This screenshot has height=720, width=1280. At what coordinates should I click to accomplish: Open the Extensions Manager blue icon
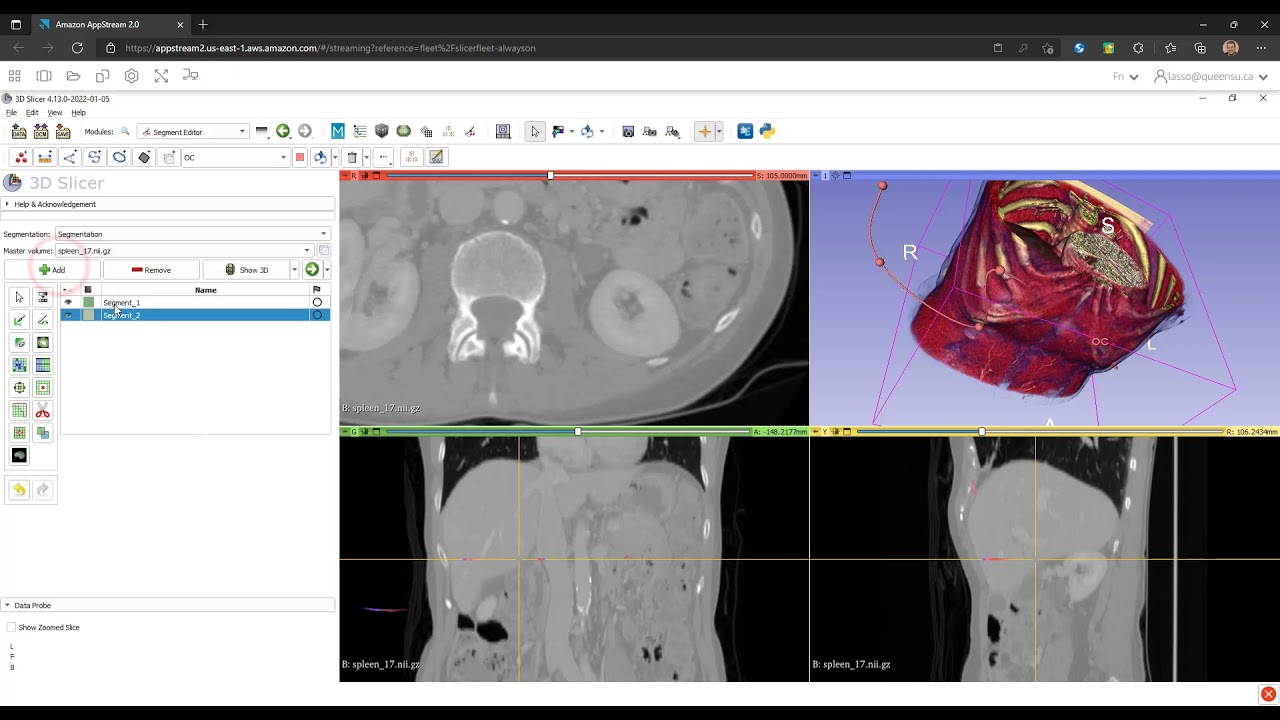pyautogui.click(x=745, y=131)
